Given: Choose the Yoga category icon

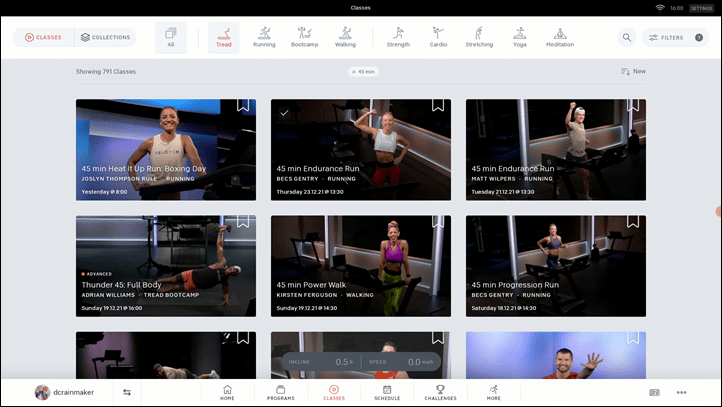Looking at the screenshot, I should pyautogui.click(x=519, y=37).
